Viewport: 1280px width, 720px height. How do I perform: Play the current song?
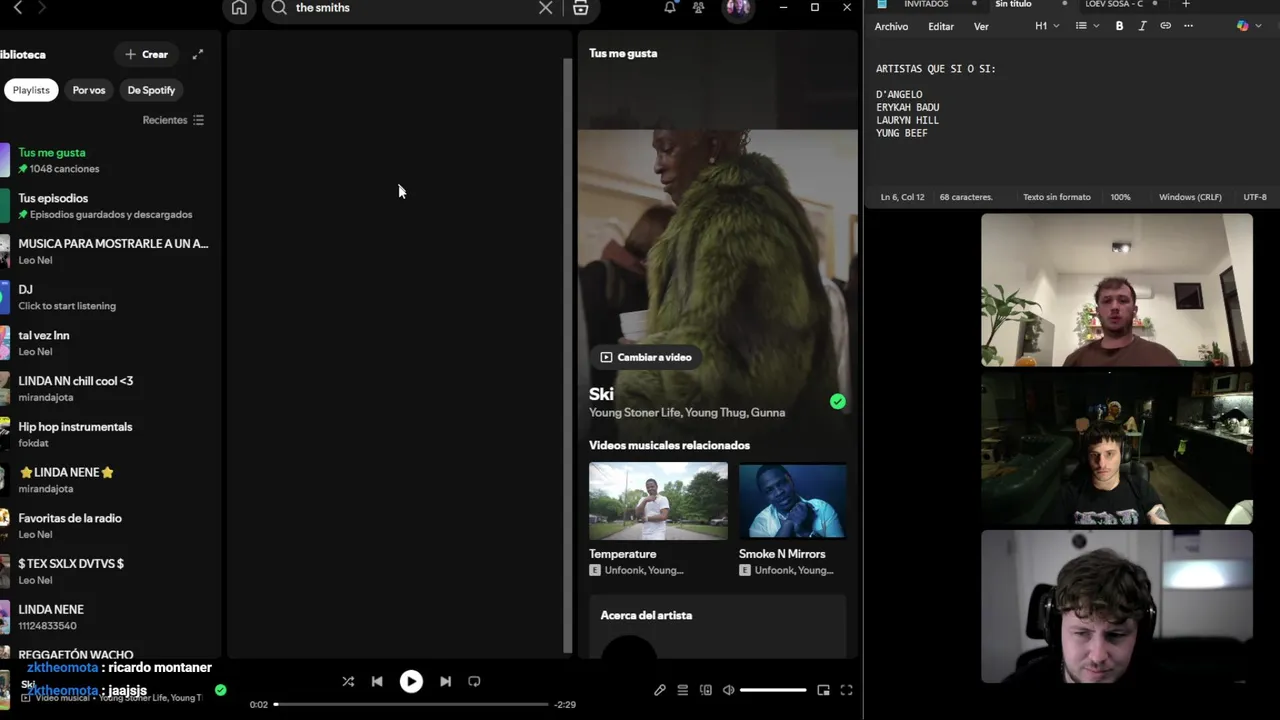411,681
